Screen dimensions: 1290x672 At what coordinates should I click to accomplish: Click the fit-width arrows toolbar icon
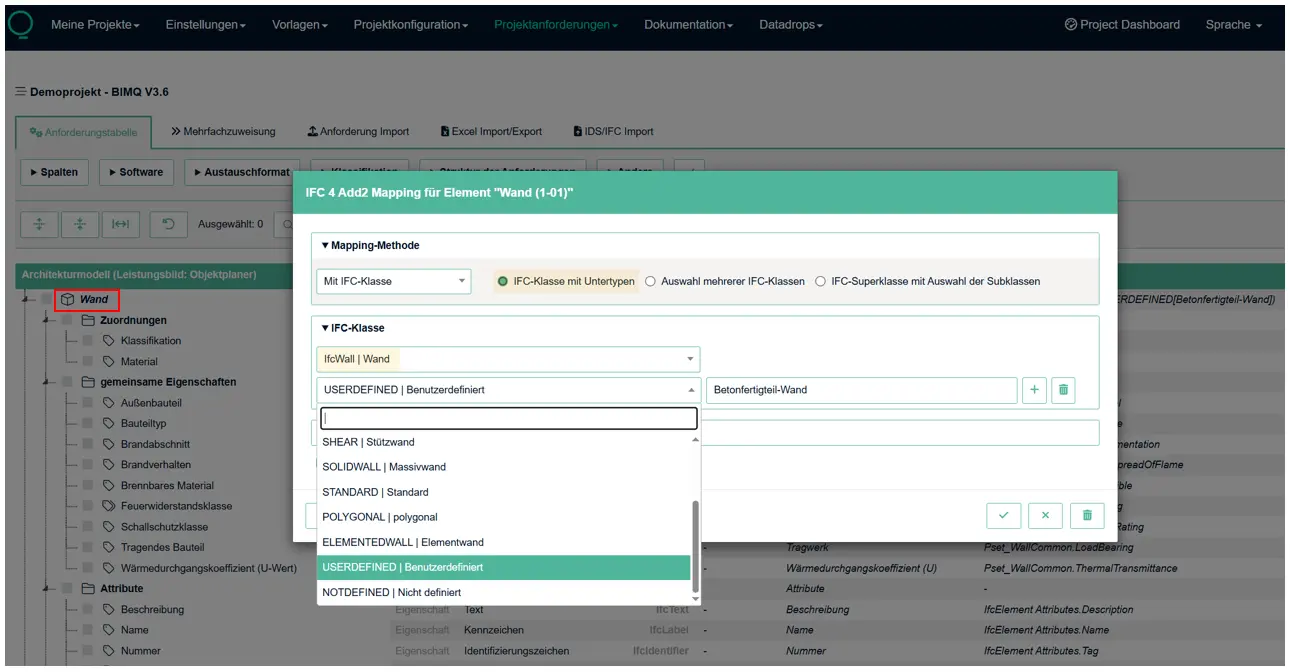120,224
